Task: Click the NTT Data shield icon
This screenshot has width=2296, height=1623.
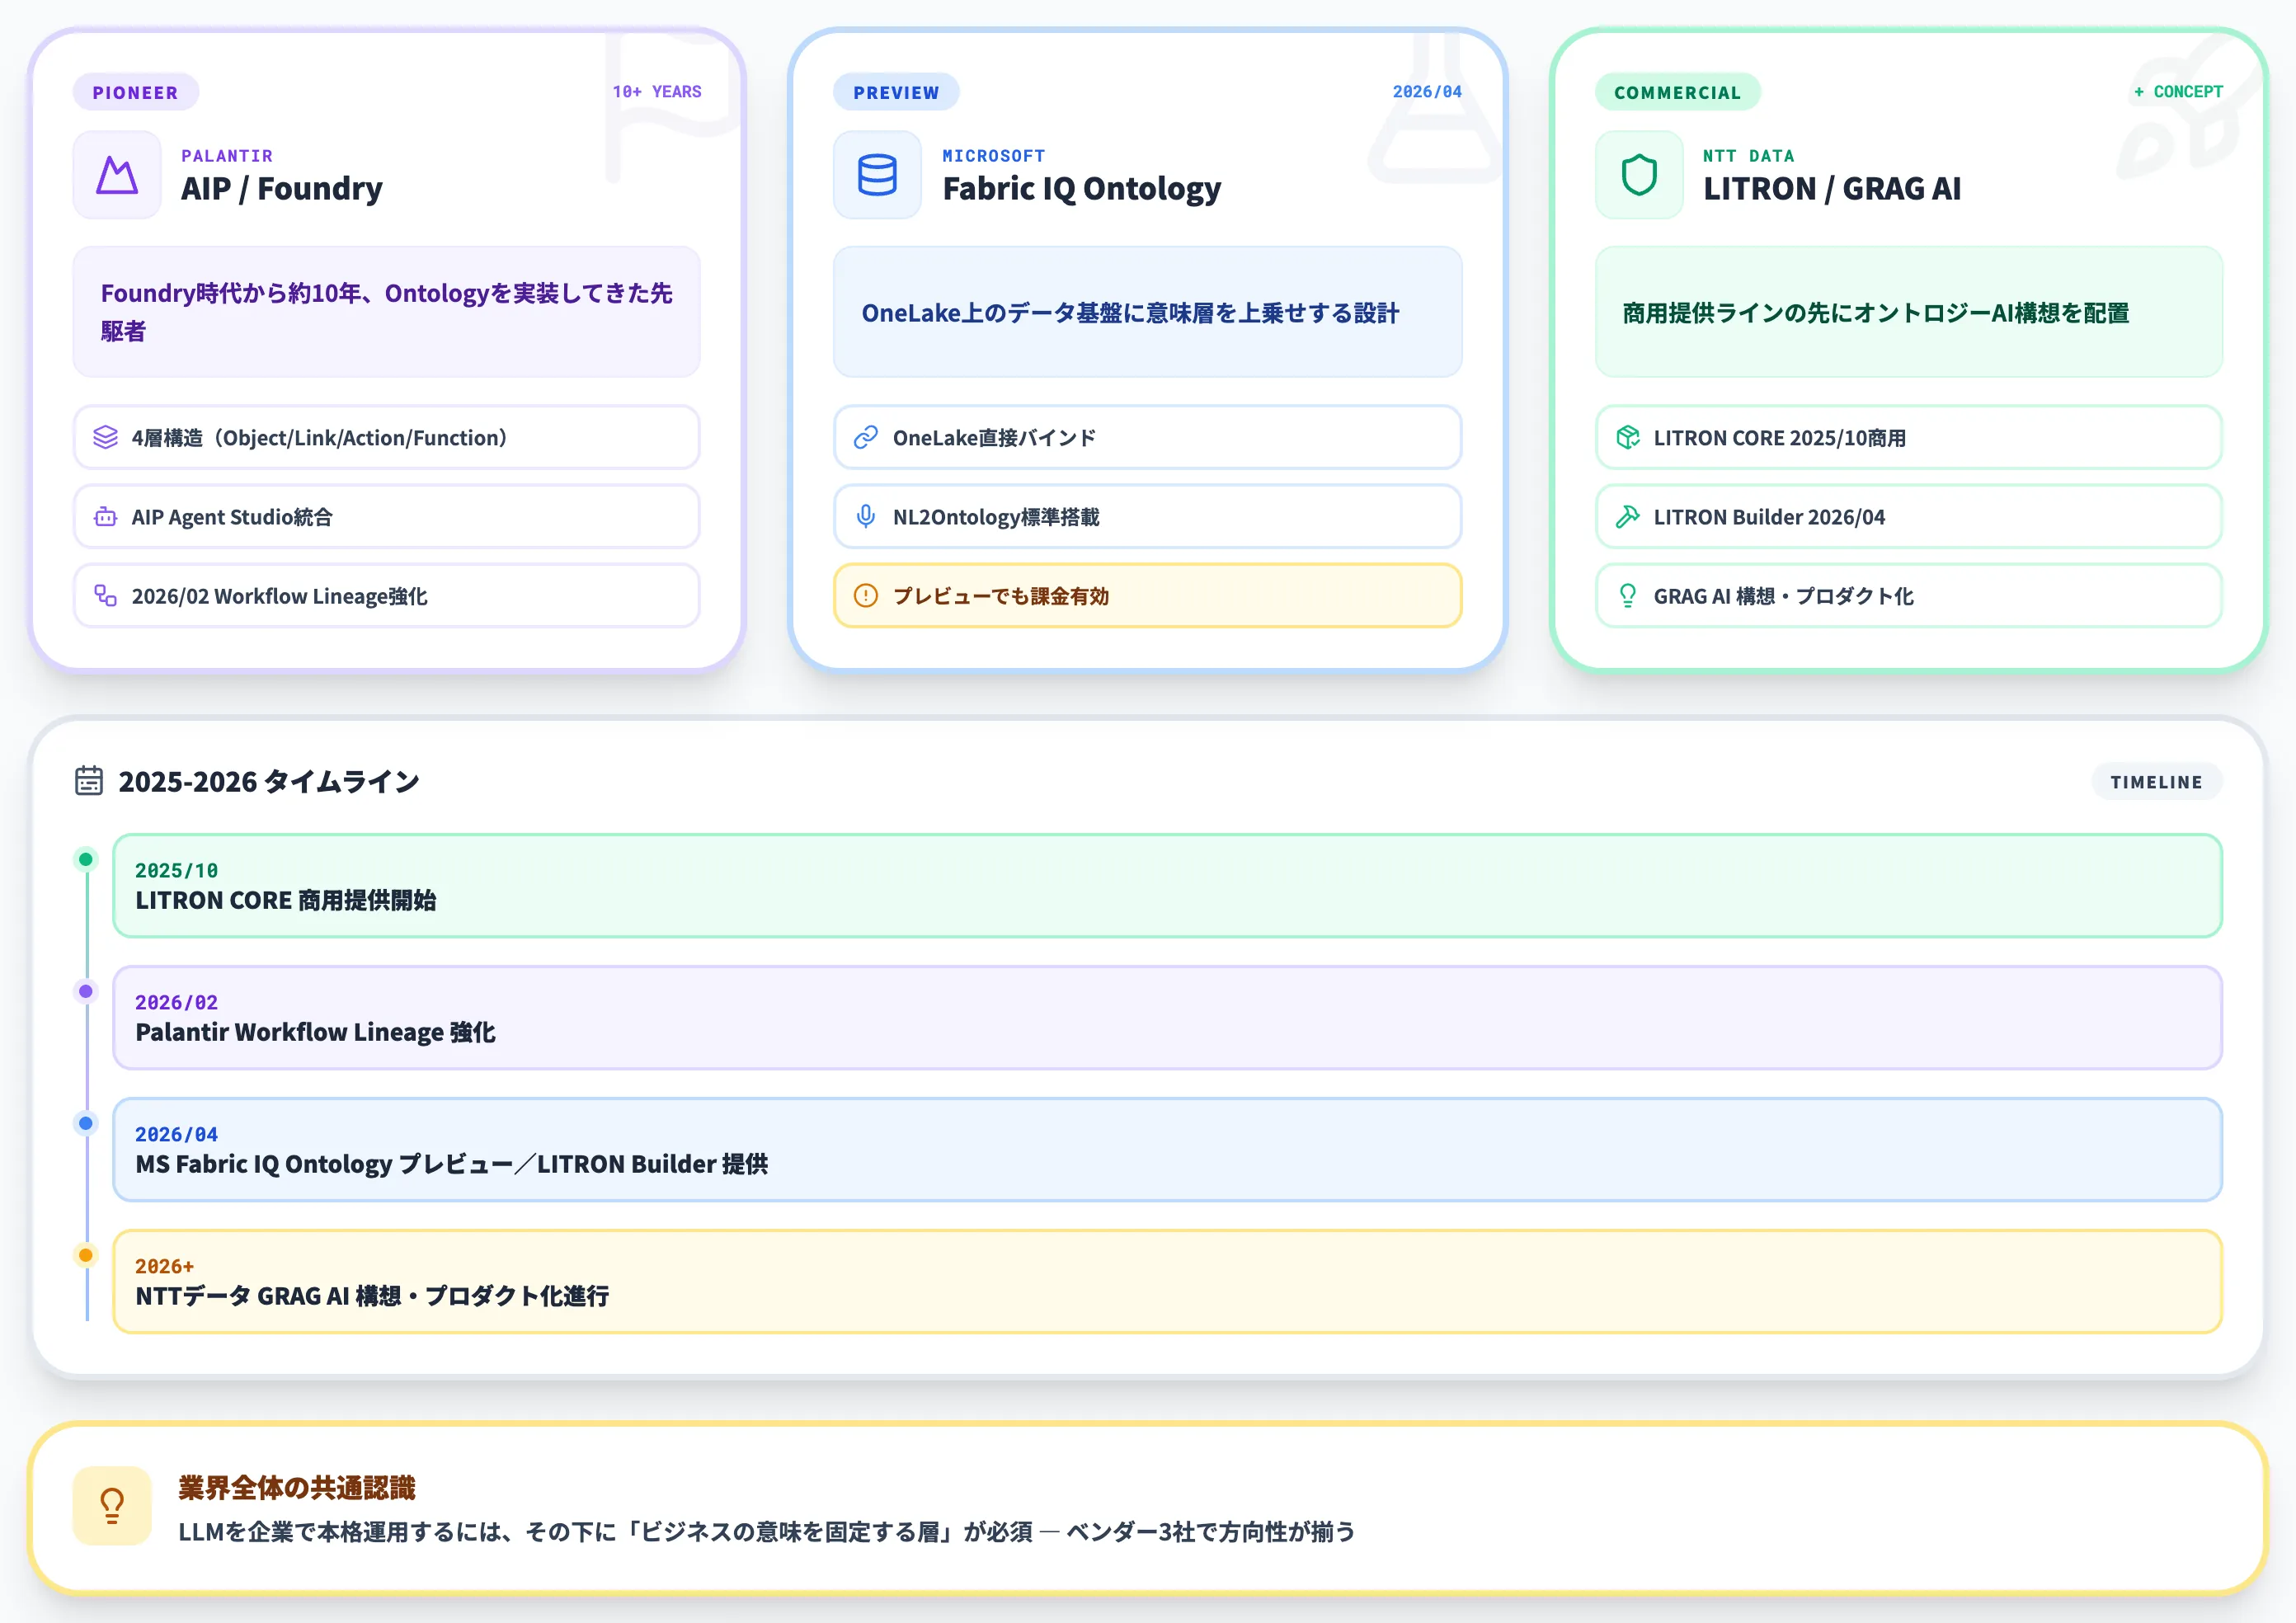Action: (1638, 175)
